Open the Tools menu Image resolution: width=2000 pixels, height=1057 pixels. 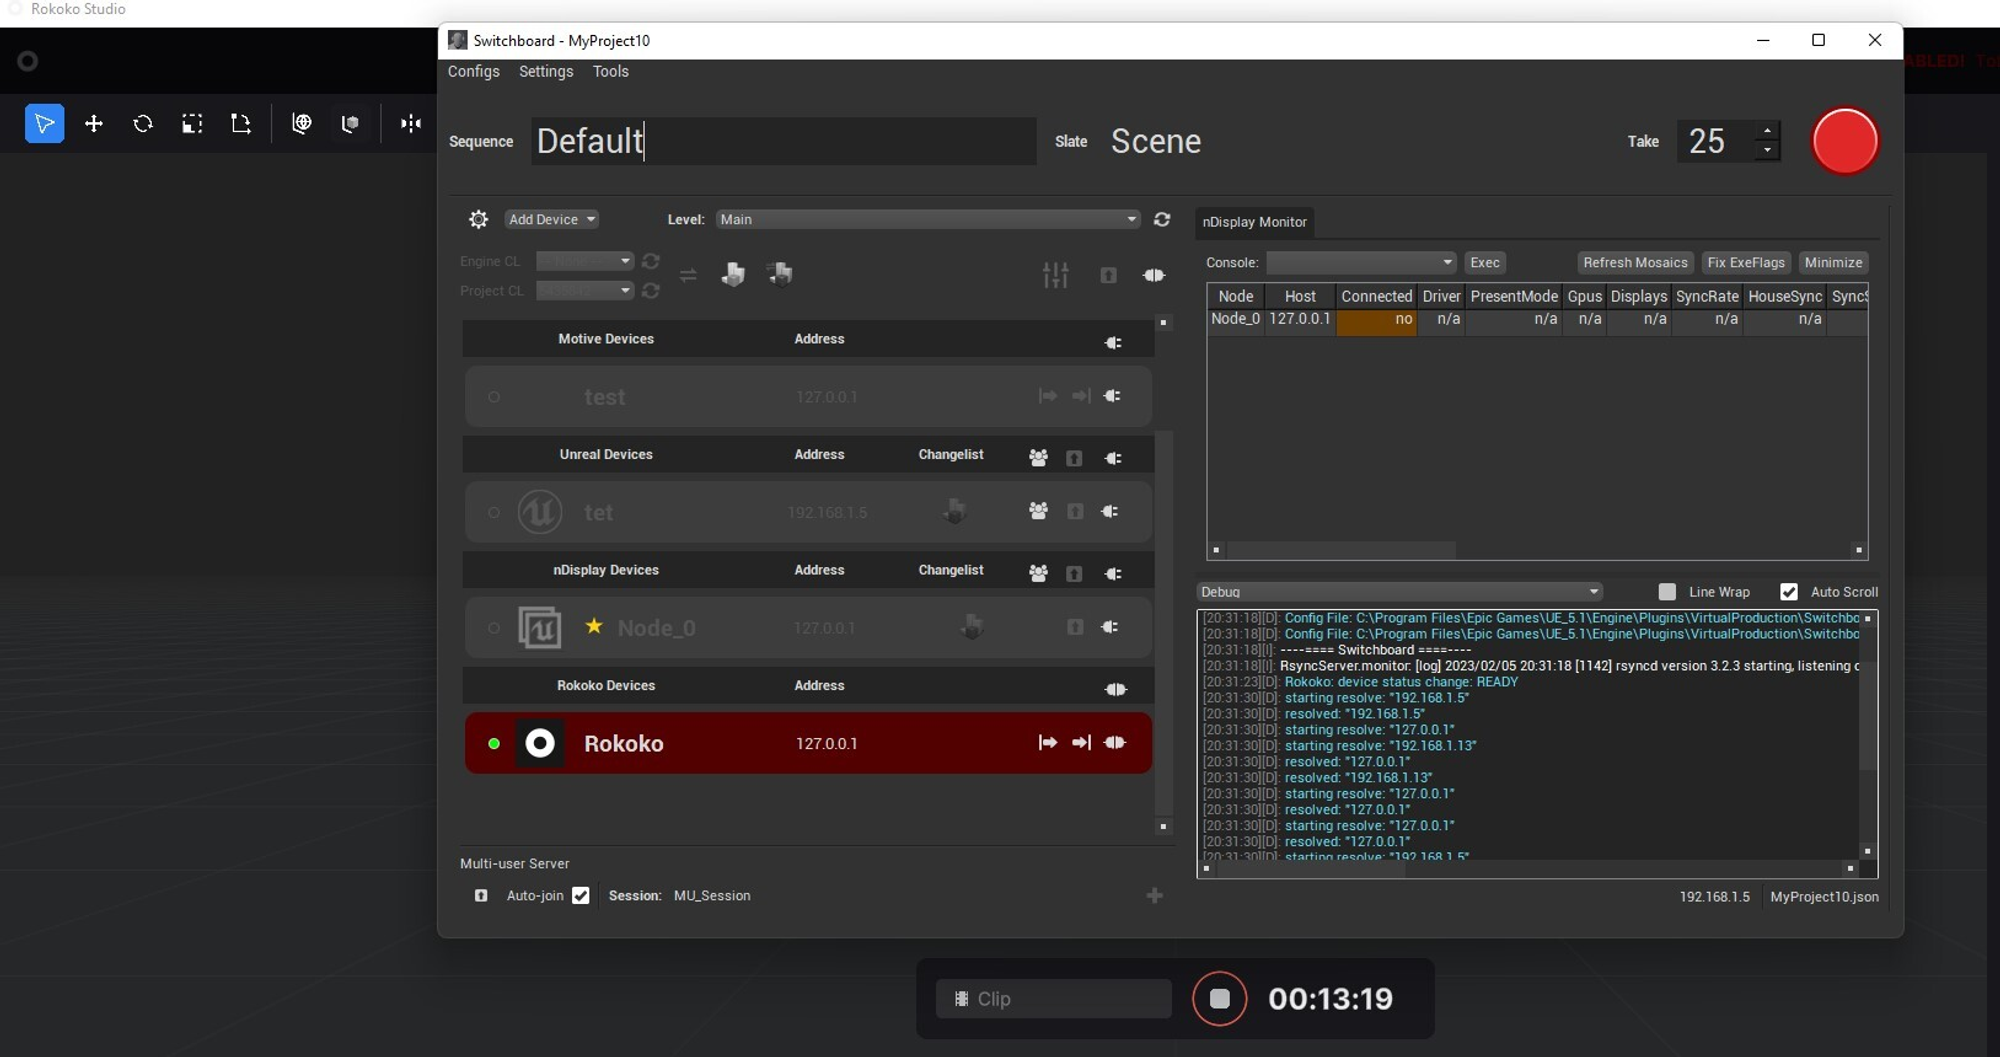(x=610, y=71)
